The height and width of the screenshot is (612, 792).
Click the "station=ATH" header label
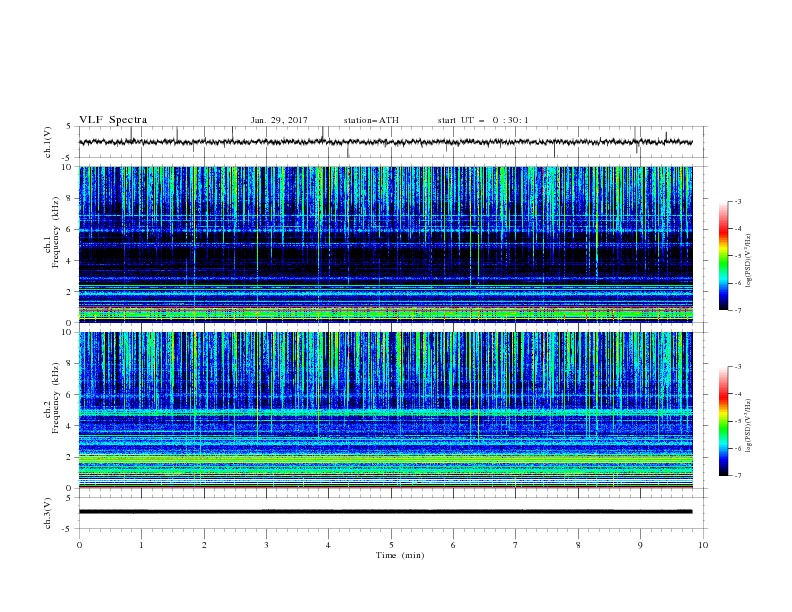click(x=371, y=120)
